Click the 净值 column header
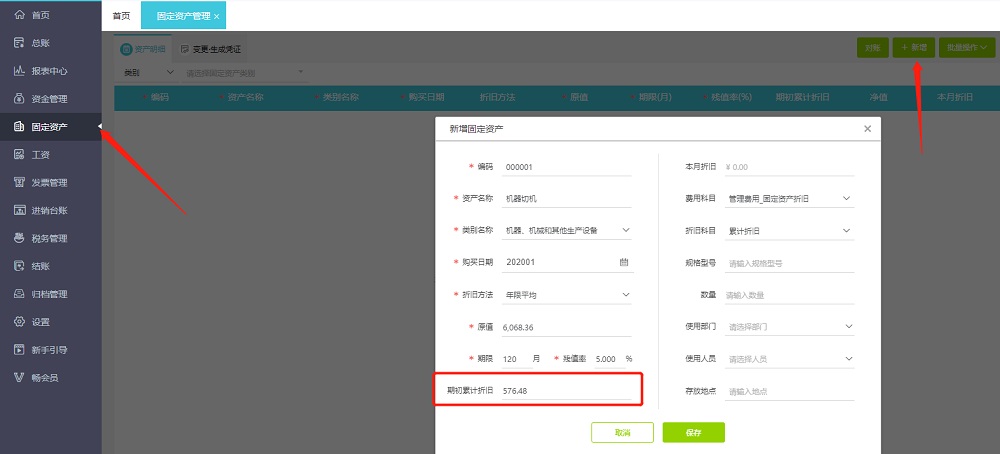This screenshot has width=1000, height=454. click(x=878, y=98)
